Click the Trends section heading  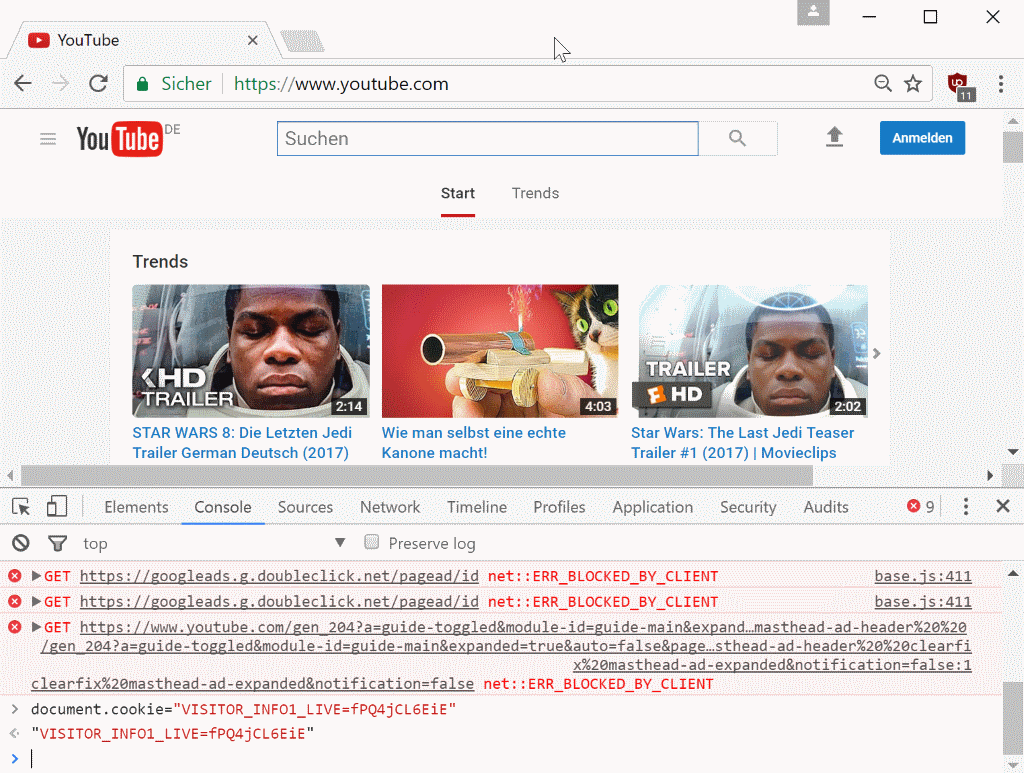[x=160, y=262]
